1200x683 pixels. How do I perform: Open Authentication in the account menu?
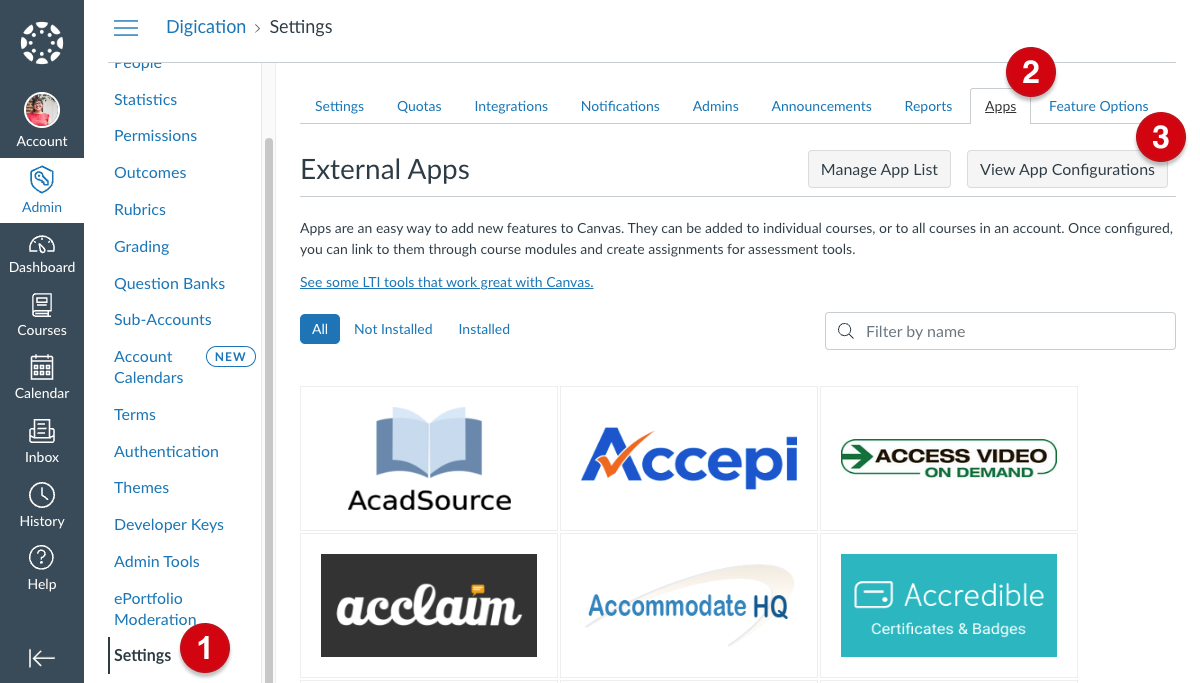[166, 451]
